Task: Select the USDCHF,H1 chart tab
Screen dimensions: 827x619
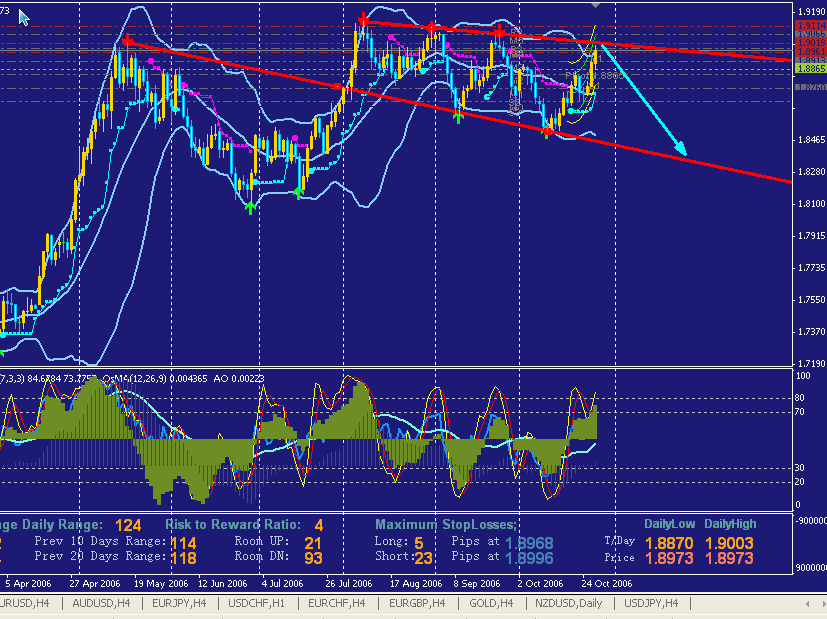Action: [255, 603]
